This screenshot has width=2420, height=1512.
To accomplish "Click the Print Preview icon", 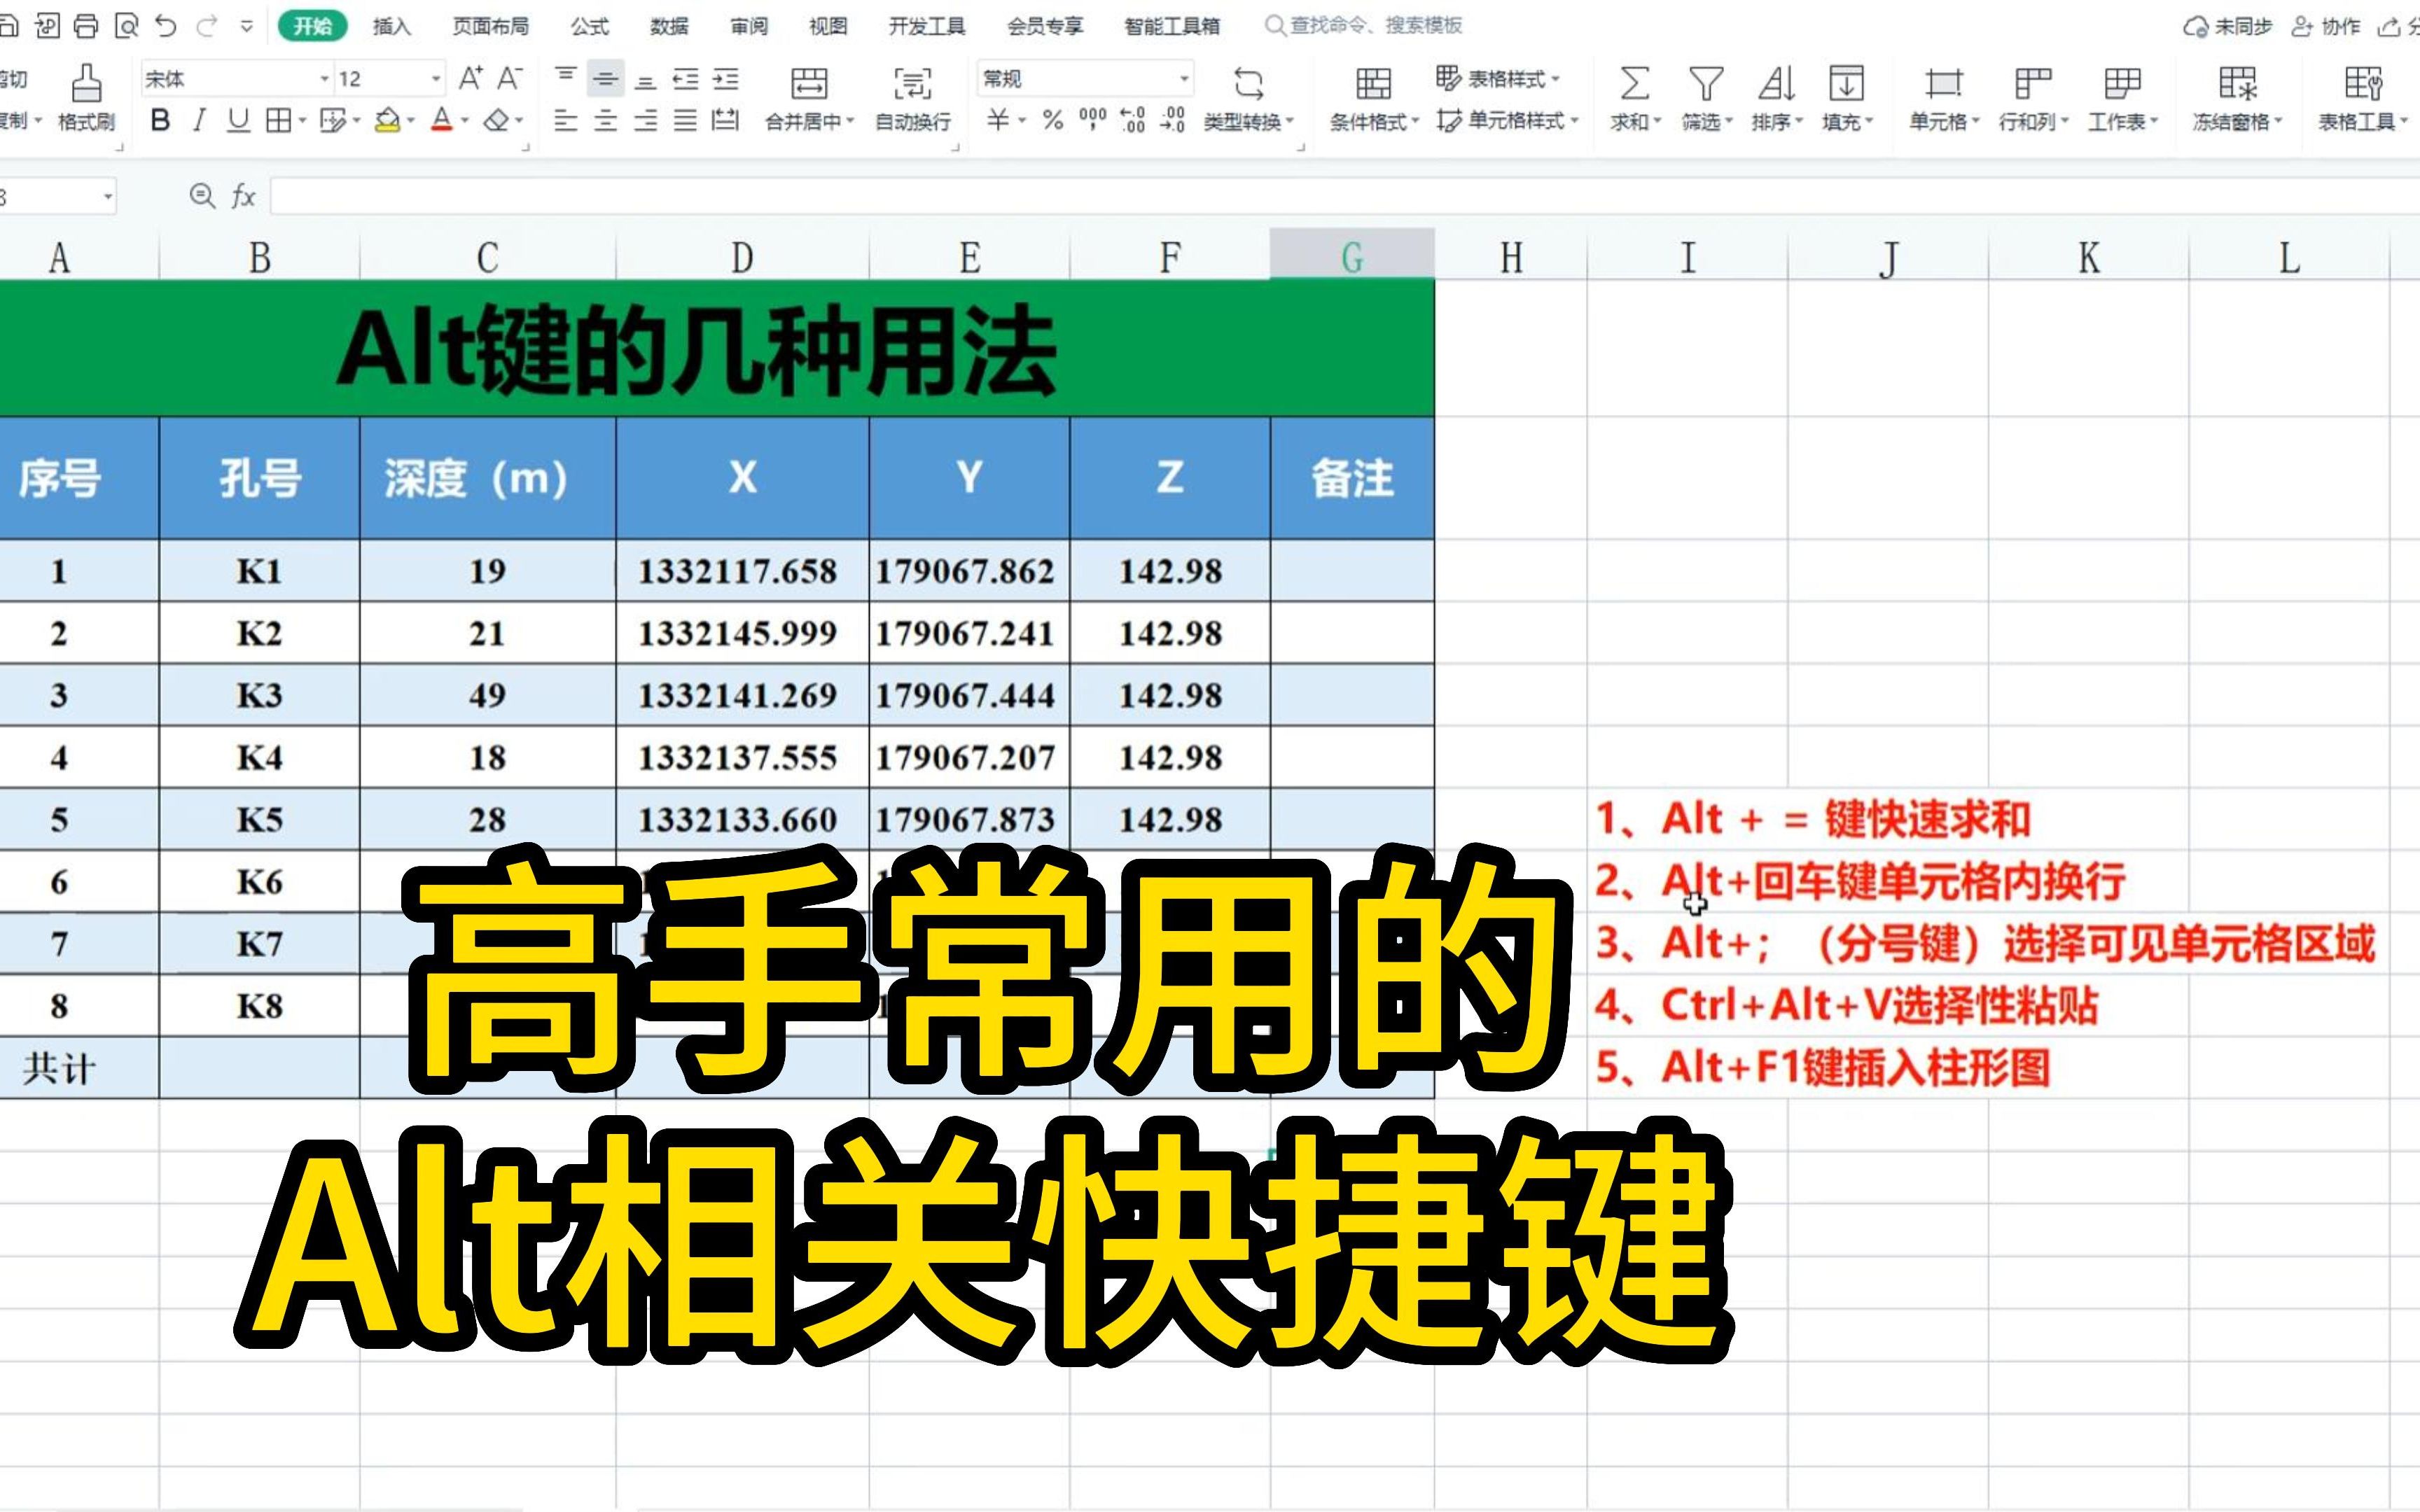I will coord(126,26).
